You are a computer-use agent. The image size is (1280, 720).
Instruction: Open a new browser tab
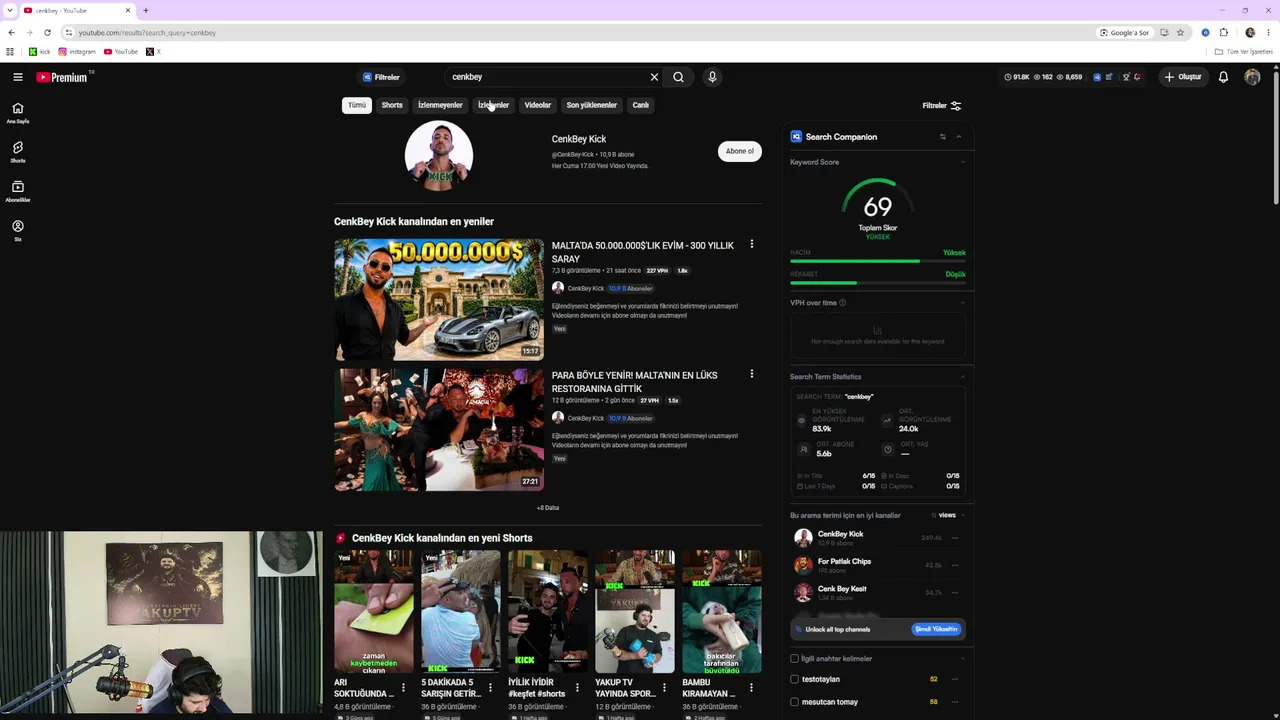click(146, 10)
